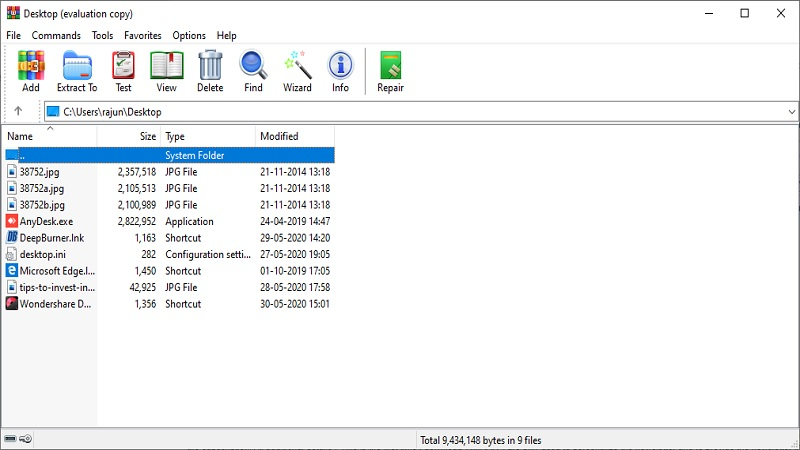
Task: Click the Repair archive icon
Action: tap(390, 65)
